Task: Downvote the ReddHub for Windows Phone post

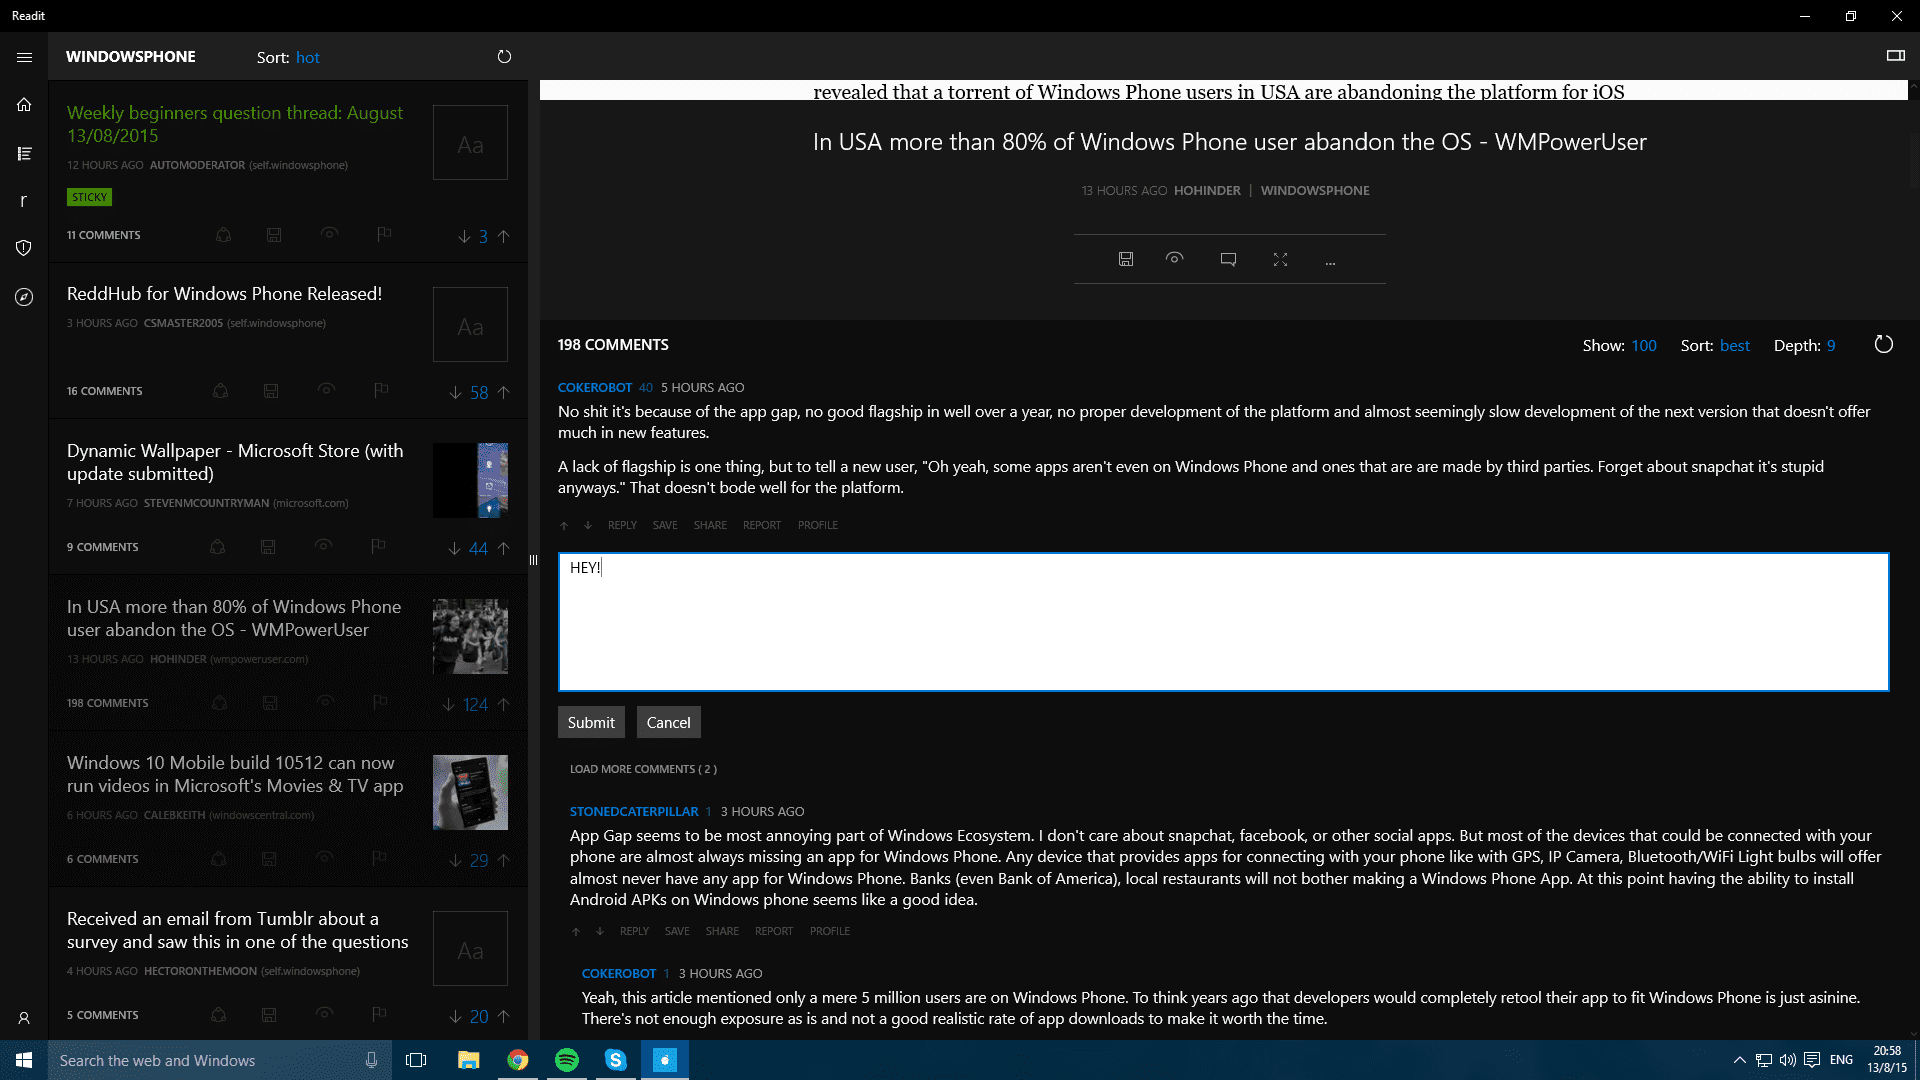Action: click(455, 392)
